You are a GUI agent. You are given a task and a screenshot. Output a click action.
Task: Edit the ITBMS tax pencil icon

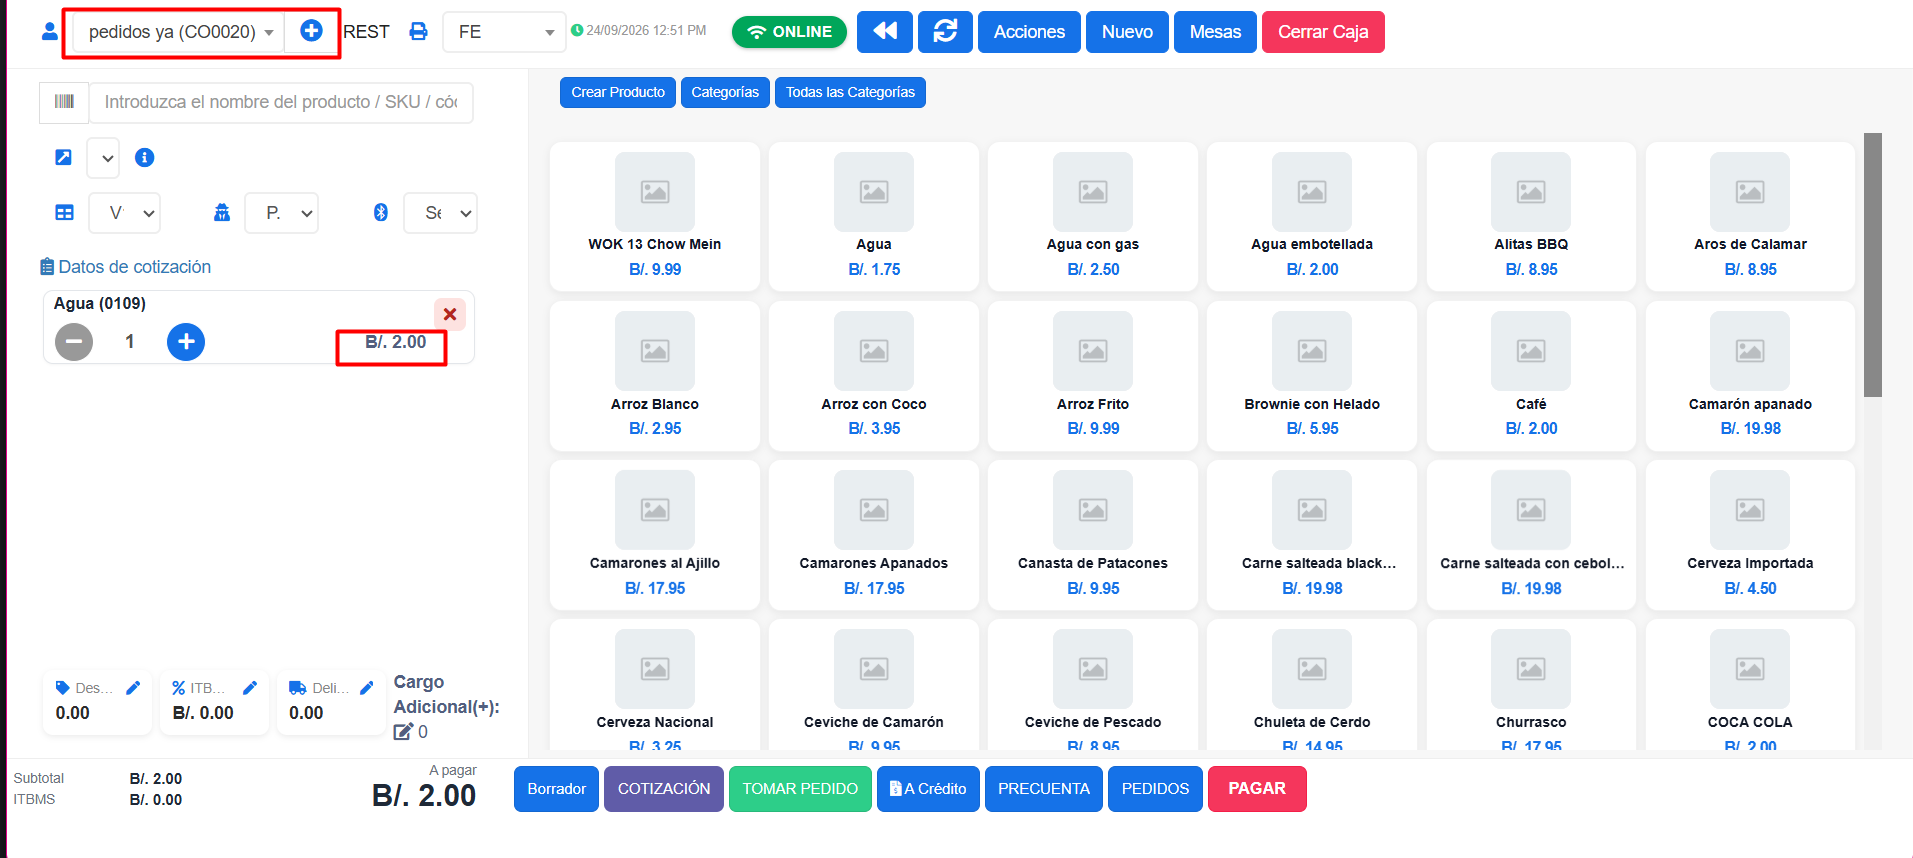(250, 688)
